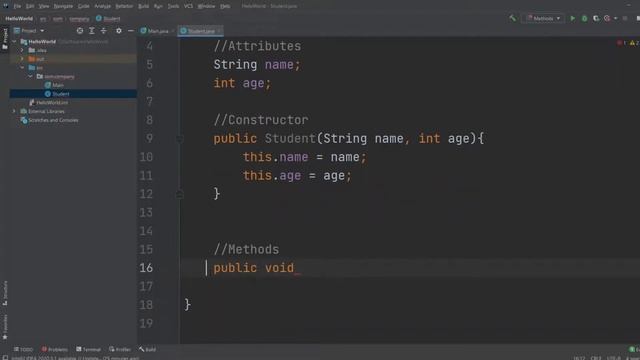Screen dimensions: 640x360
Task: Click the tool window toggle icon in the status bar corner
Action: click(5, 358)
